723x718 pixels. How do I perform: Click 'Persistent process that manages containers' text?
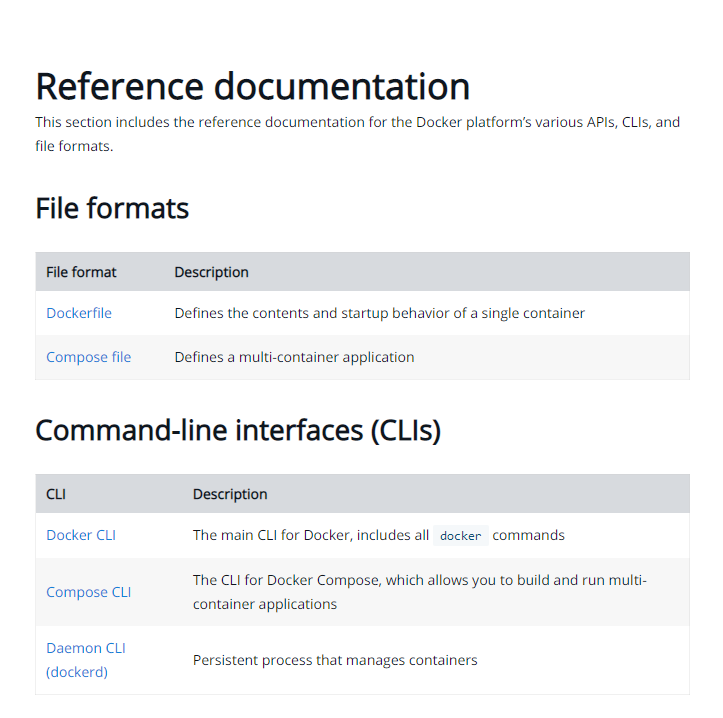pyautogui.click(x=335, y=660)
